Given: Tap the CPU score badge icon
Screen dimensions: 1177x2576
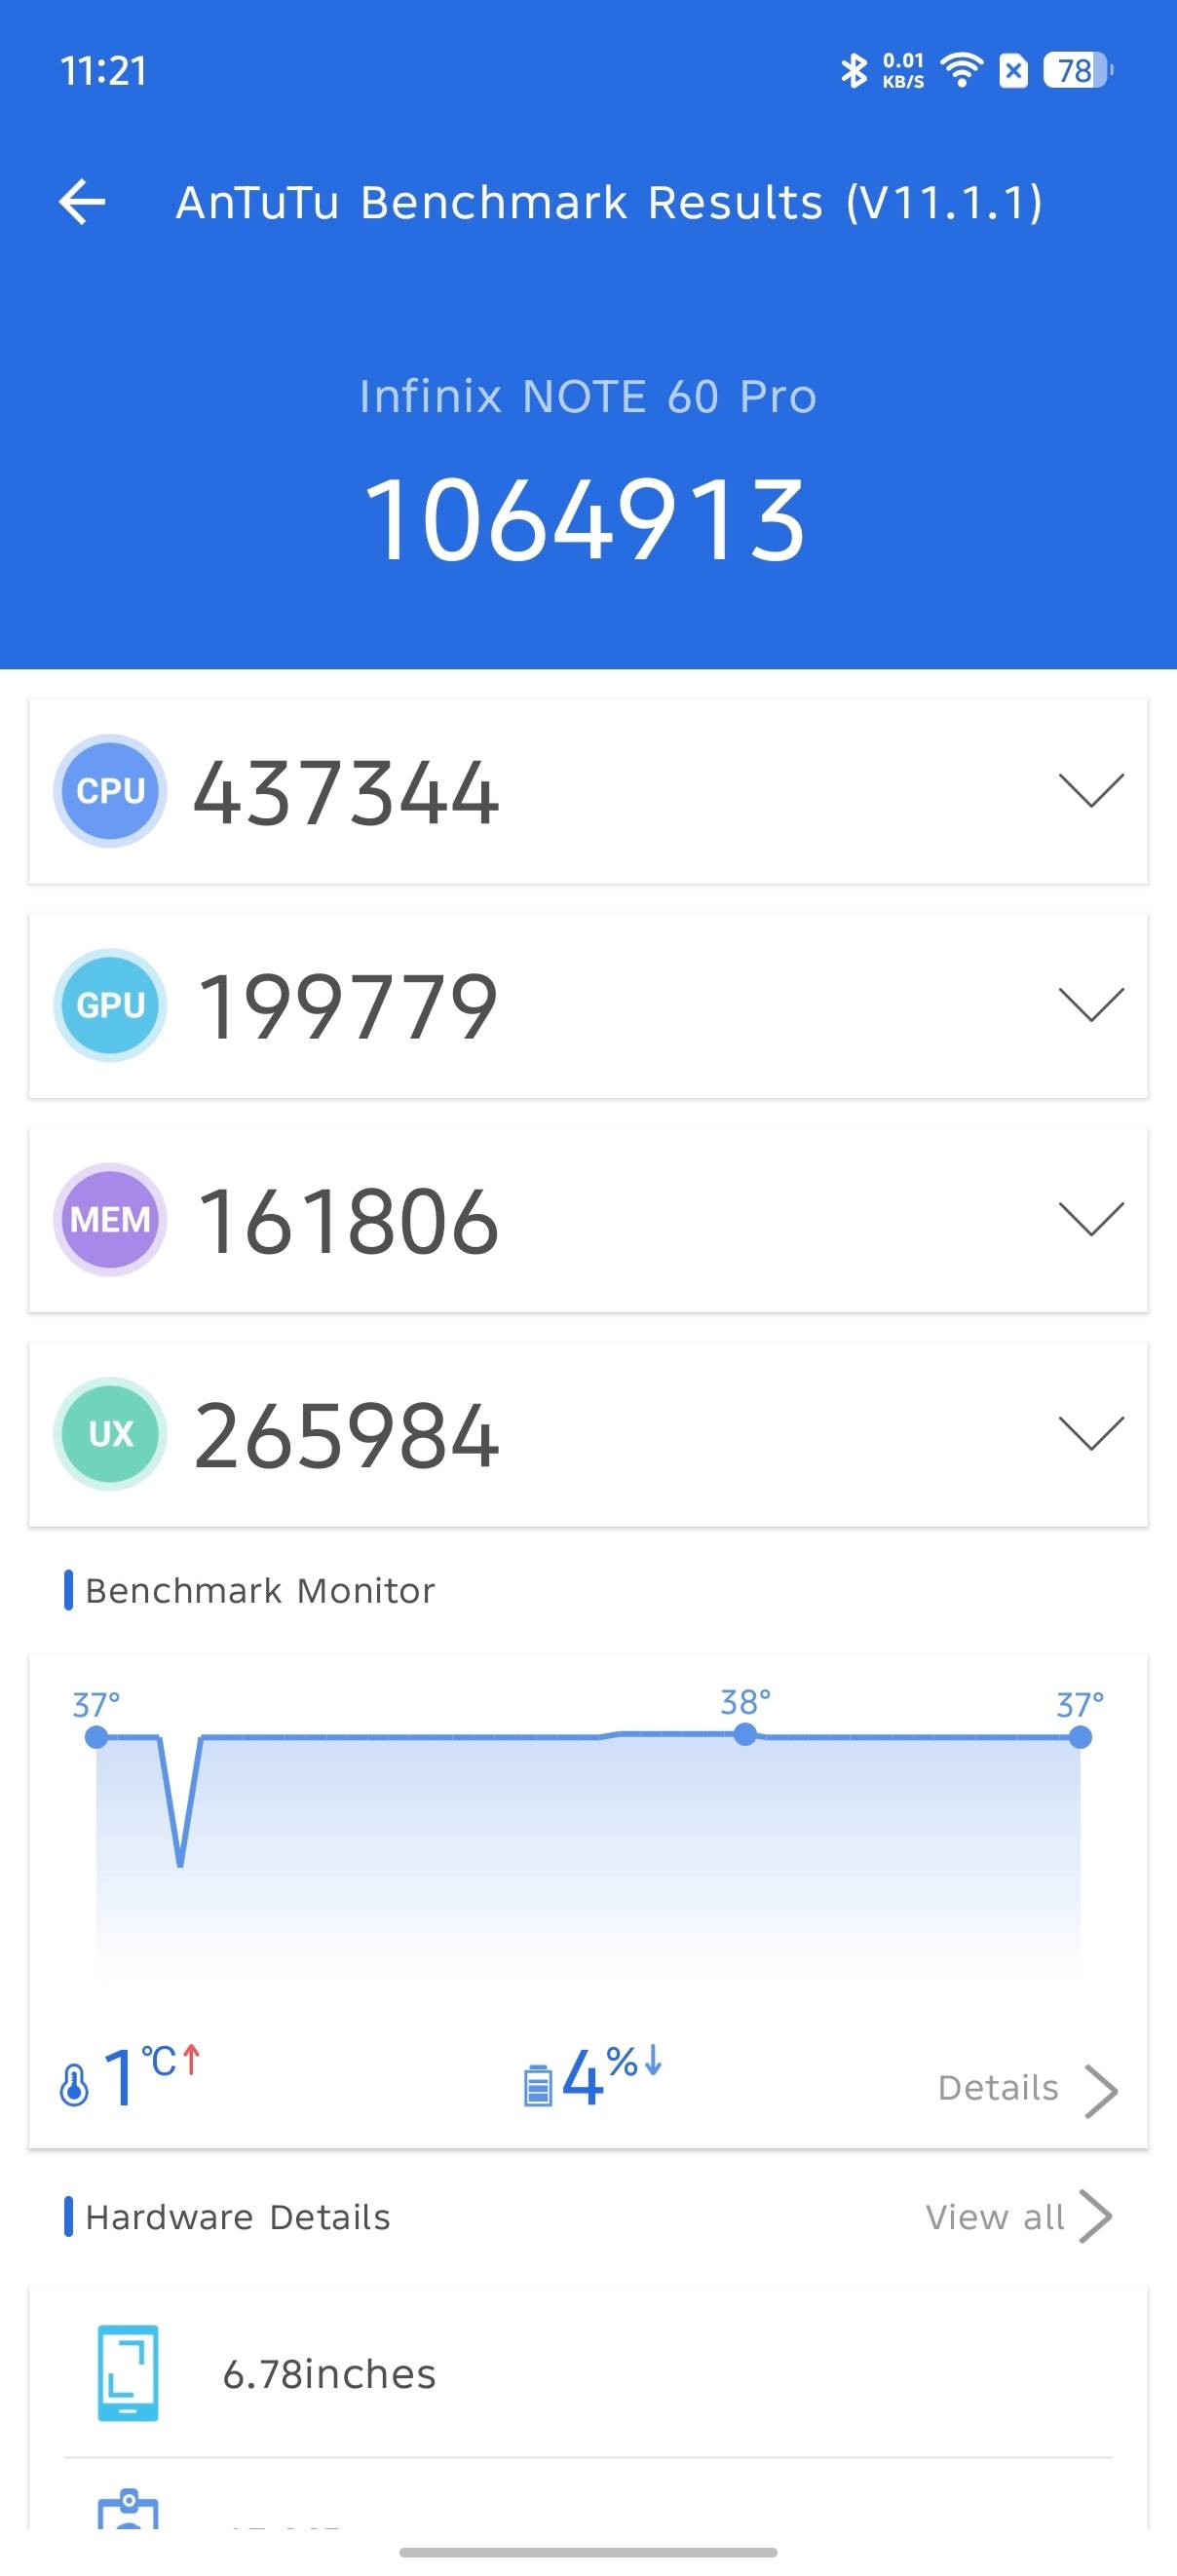Looking at the screenshot, I should (110, 791).
